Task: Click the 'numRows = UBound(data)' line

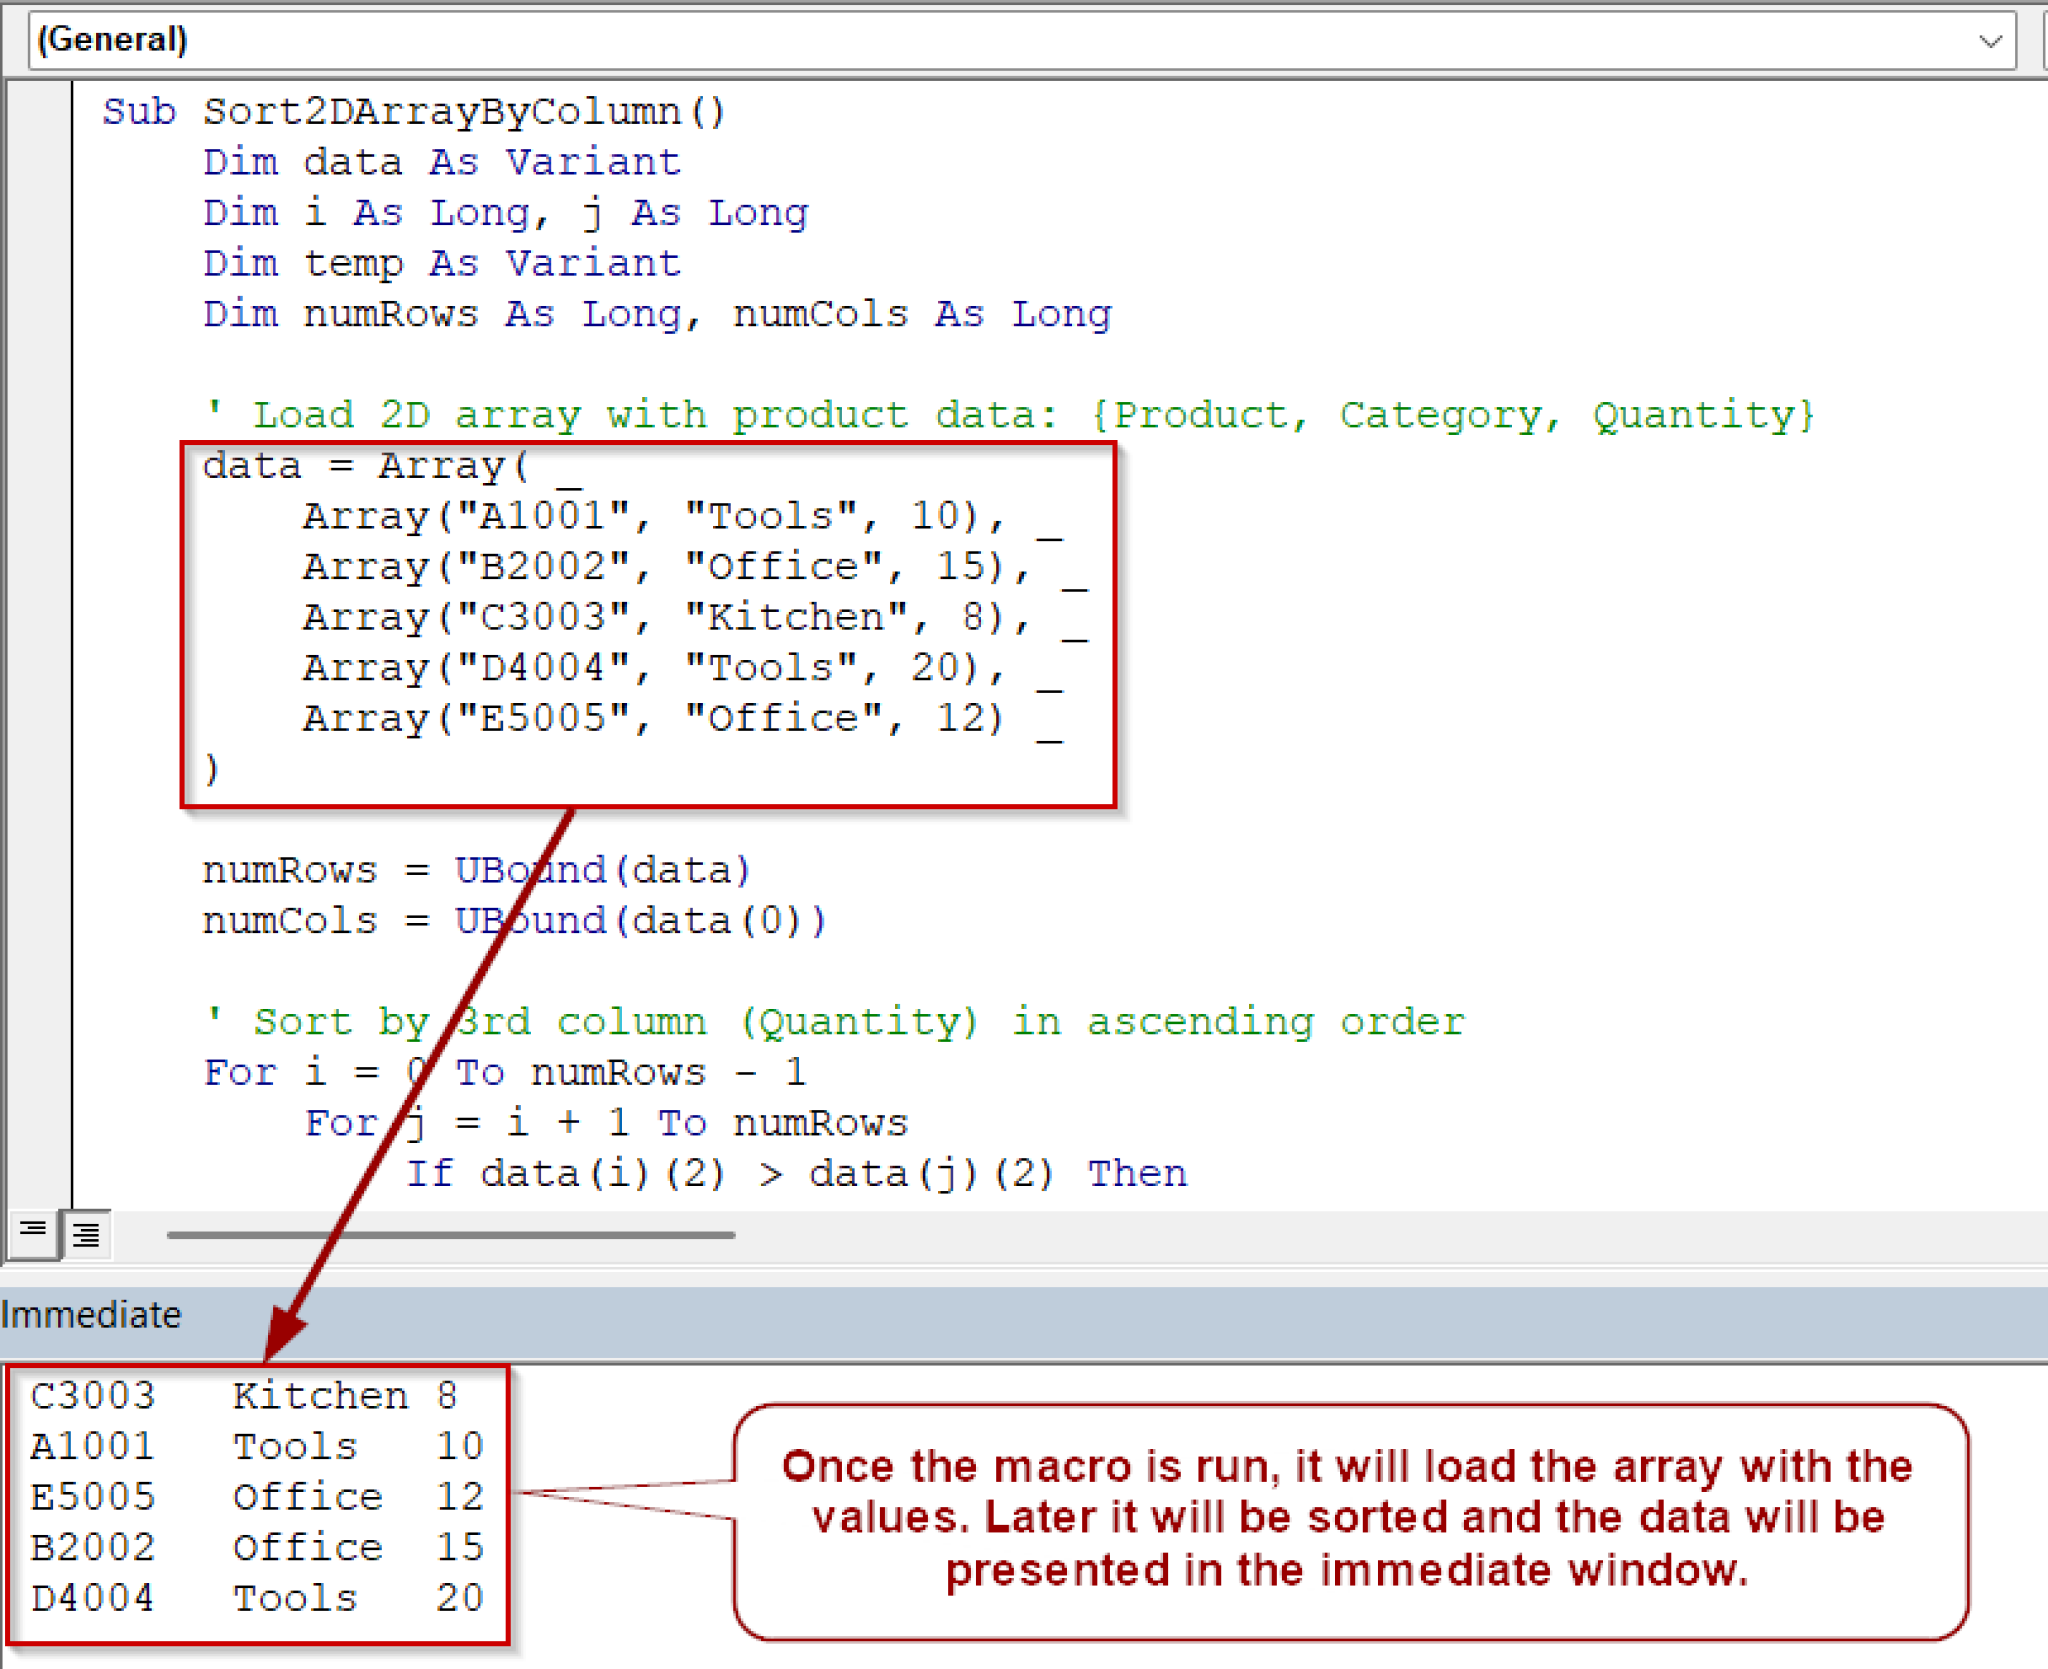Action: point(476,870)
